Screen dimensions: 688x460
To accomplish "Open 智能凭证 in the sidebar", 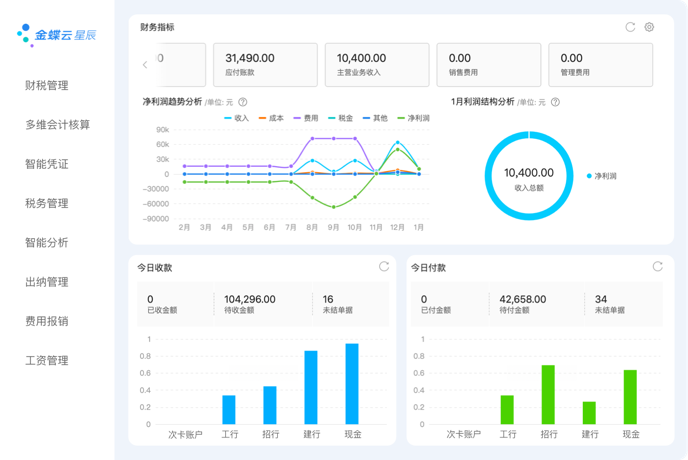I will point(47,164).
